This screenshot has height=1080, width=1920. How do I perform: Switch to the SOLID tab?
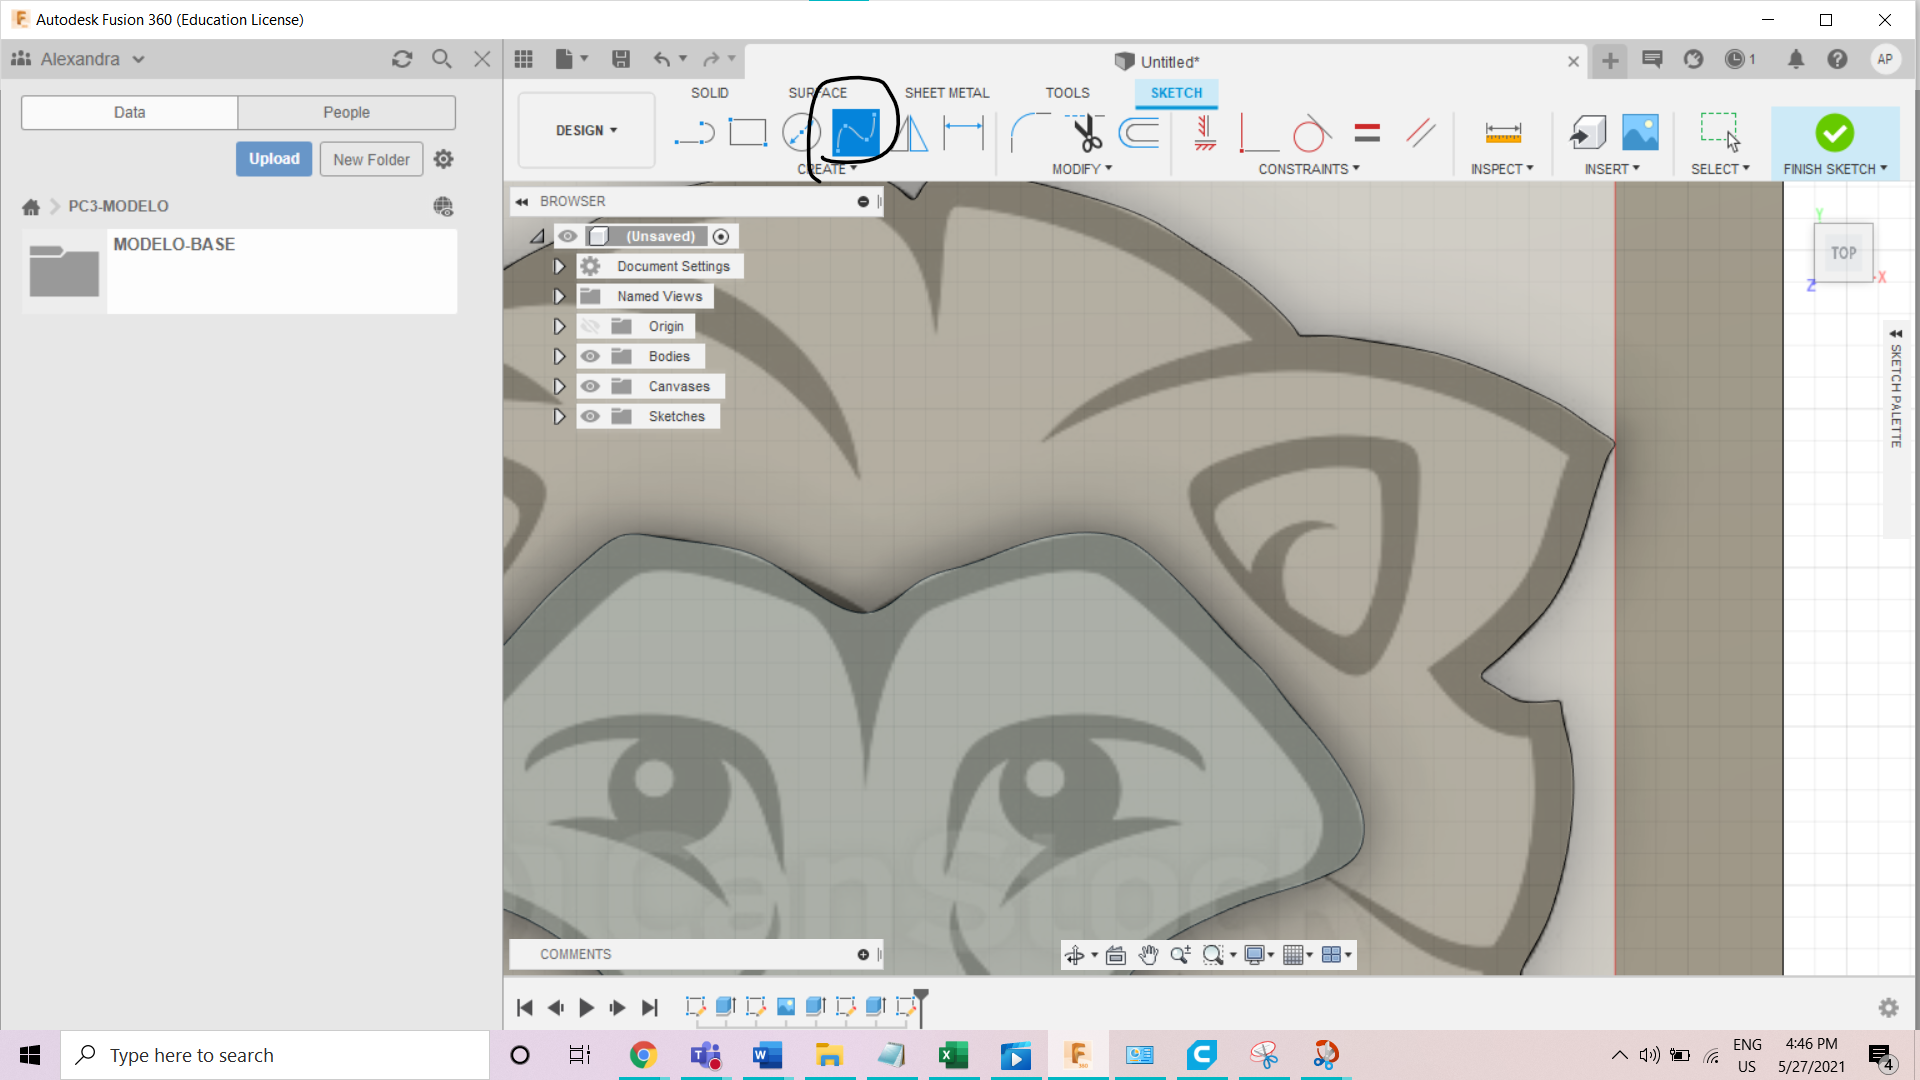click(709, 93)
